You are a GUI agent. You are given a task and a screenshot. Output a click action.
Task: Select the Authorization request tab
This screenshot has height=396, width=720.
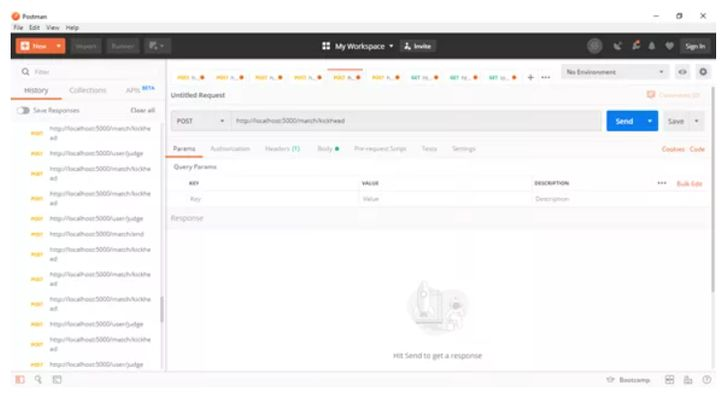(x=230, y=148)
